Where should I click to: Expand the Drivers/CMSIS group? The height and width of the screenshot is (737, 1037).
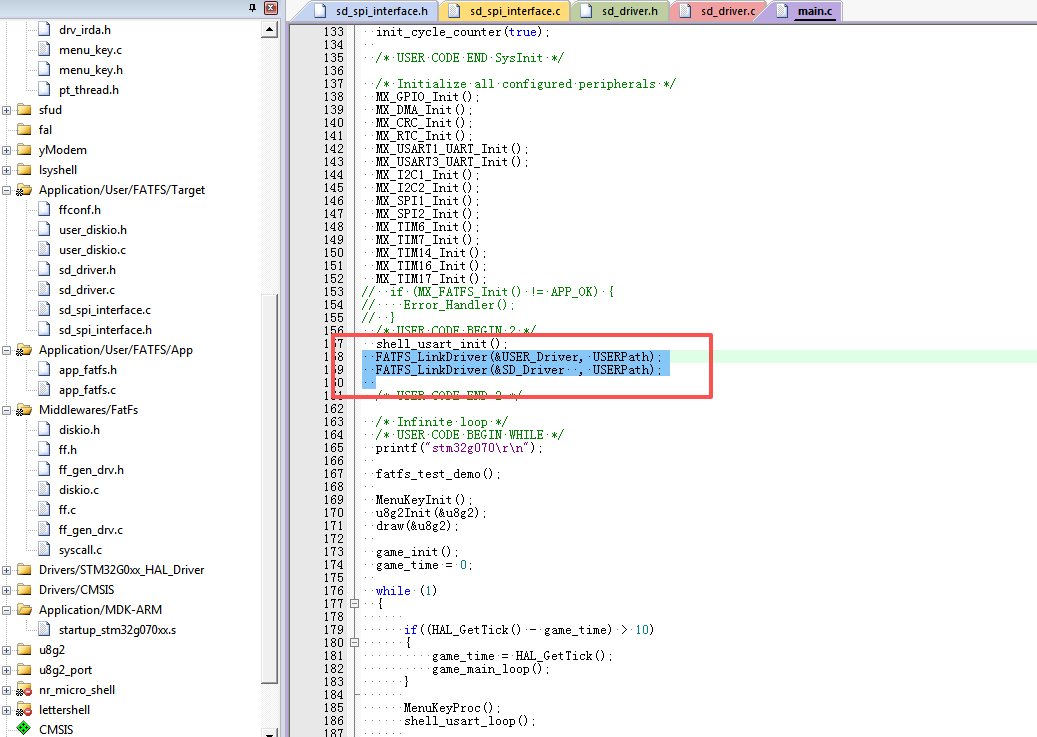pos(7,589)
